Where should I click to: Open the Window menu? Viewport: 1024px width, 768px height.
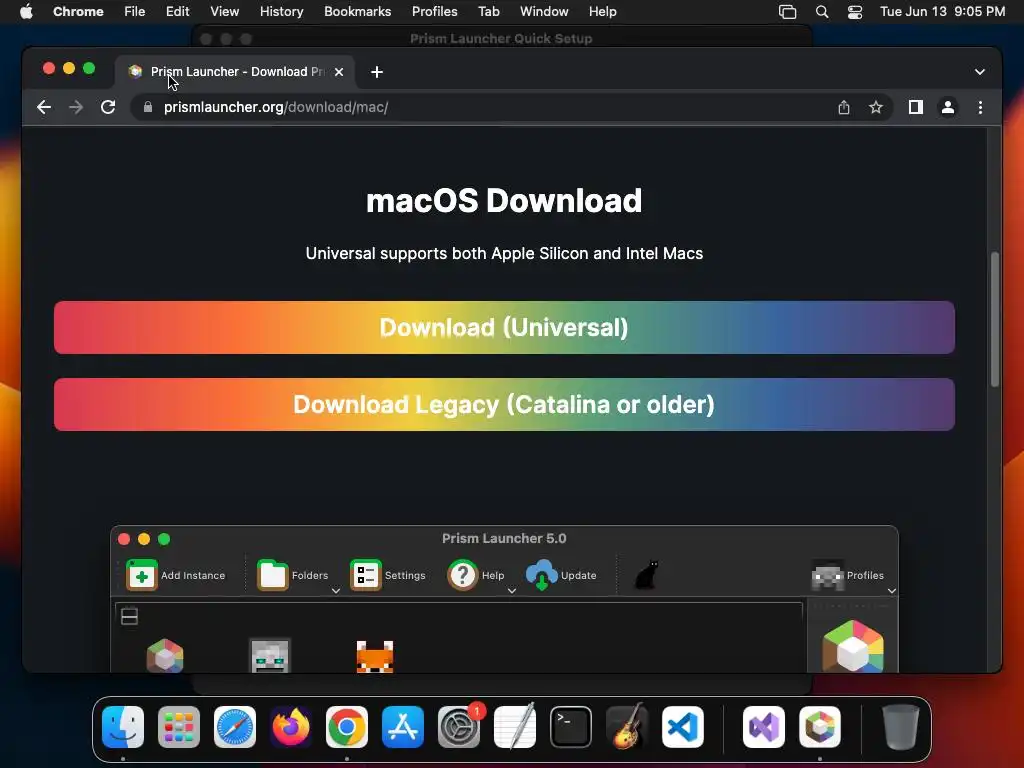pos(544,12)
